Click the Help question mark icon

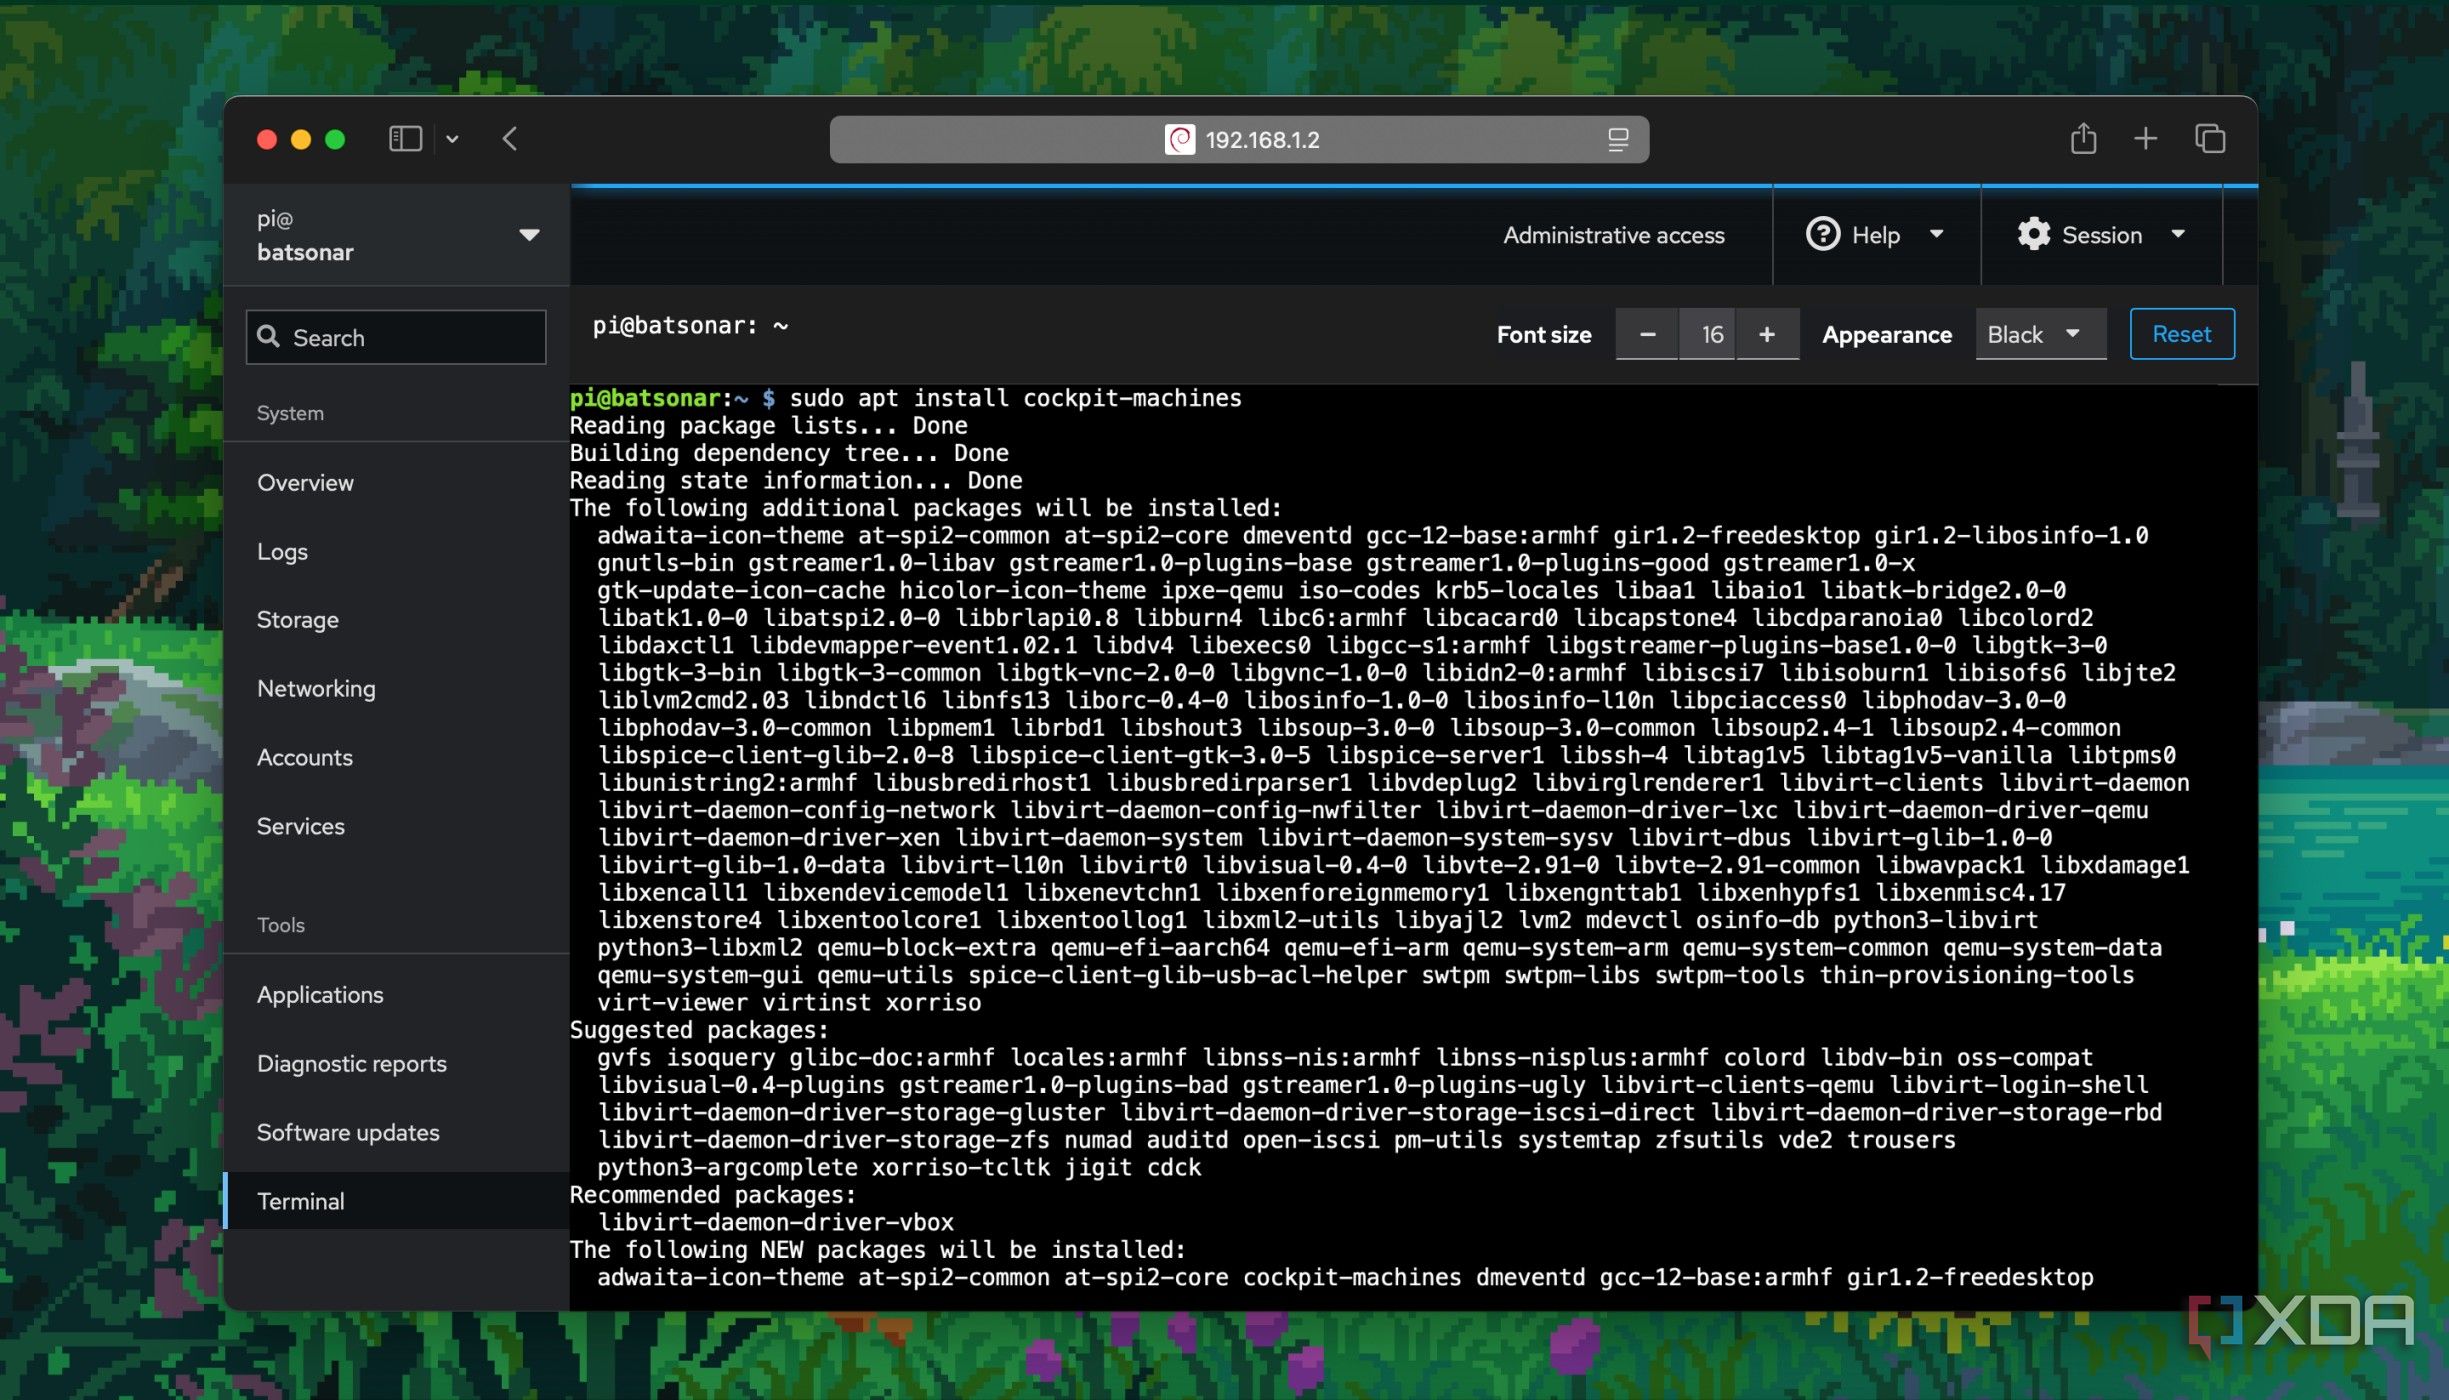1822,235
